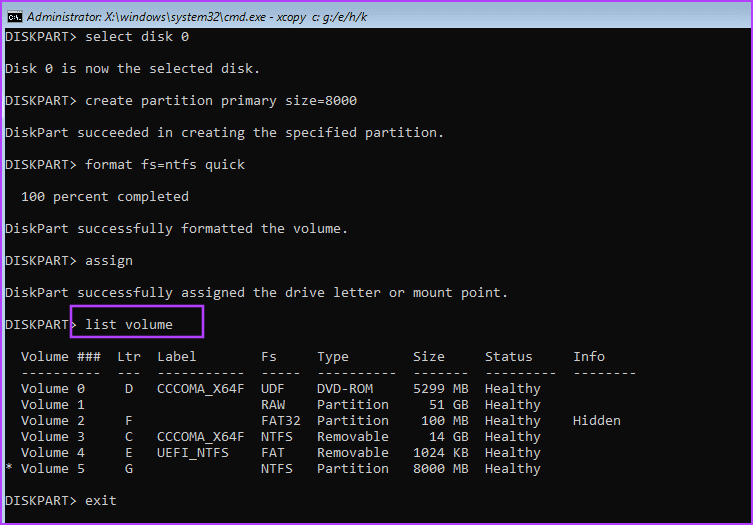The image size is (753, 525).
Task: Click the 'Info' column header
Action: [x=589, y=356]
